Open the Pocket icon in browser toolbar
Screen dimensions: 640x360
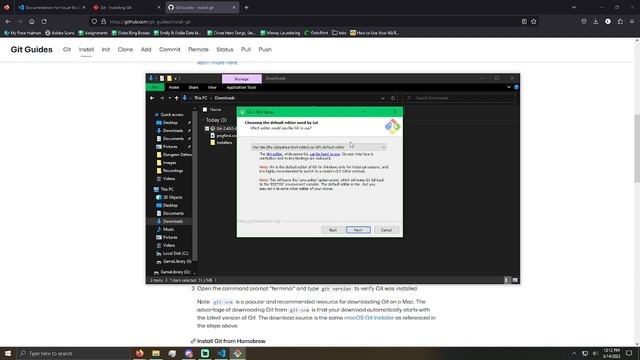(584, 21)
